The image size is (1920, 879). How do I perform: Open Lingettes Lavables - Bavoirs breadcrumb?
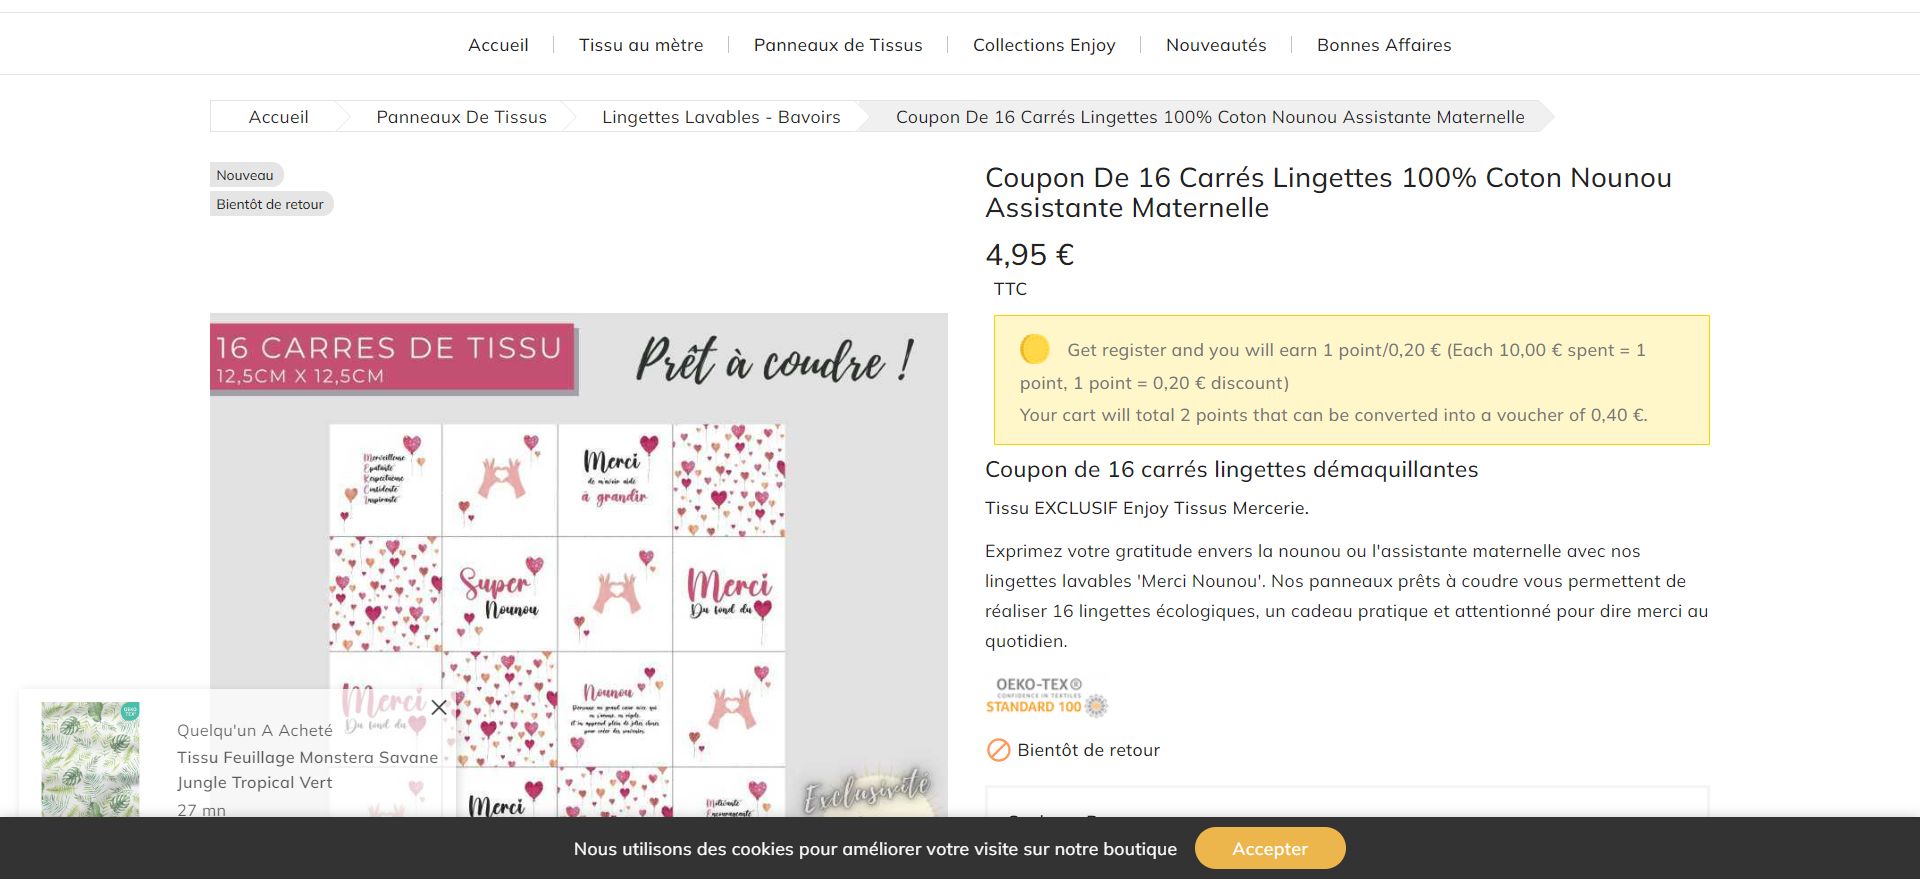(721, 117)
